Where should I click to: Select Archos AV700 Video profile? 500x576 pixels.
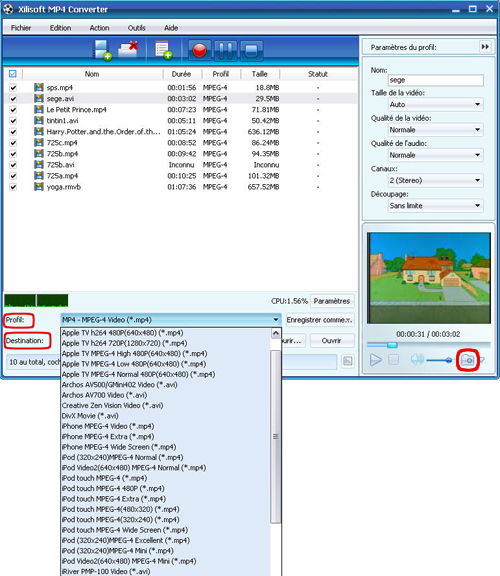point(165,395)
